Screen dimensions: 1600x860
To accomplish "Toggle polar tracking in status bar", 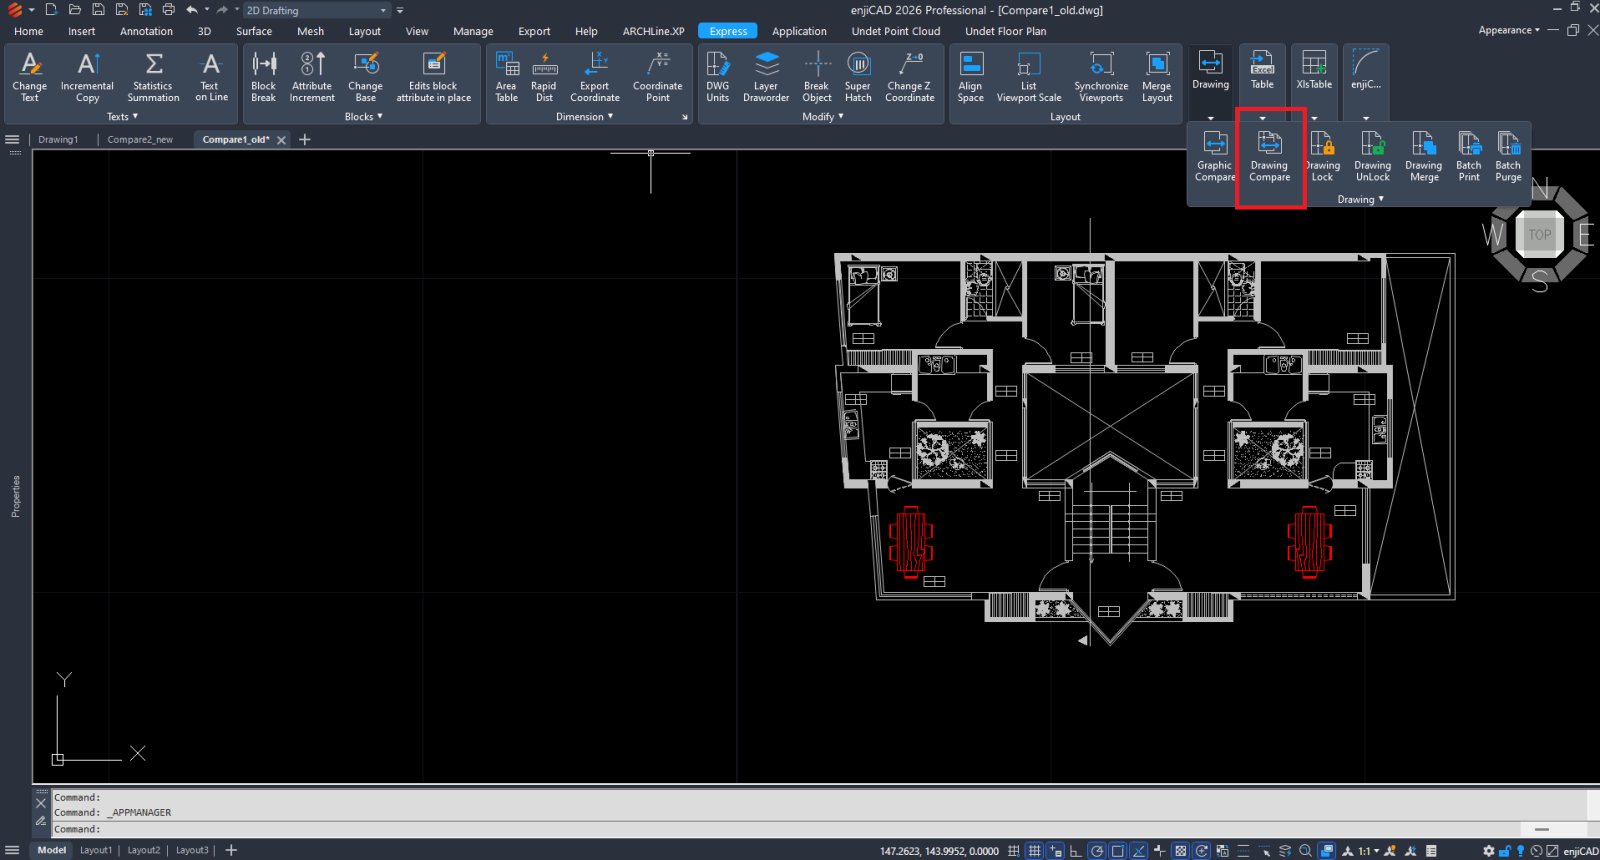I will 1097,851.
